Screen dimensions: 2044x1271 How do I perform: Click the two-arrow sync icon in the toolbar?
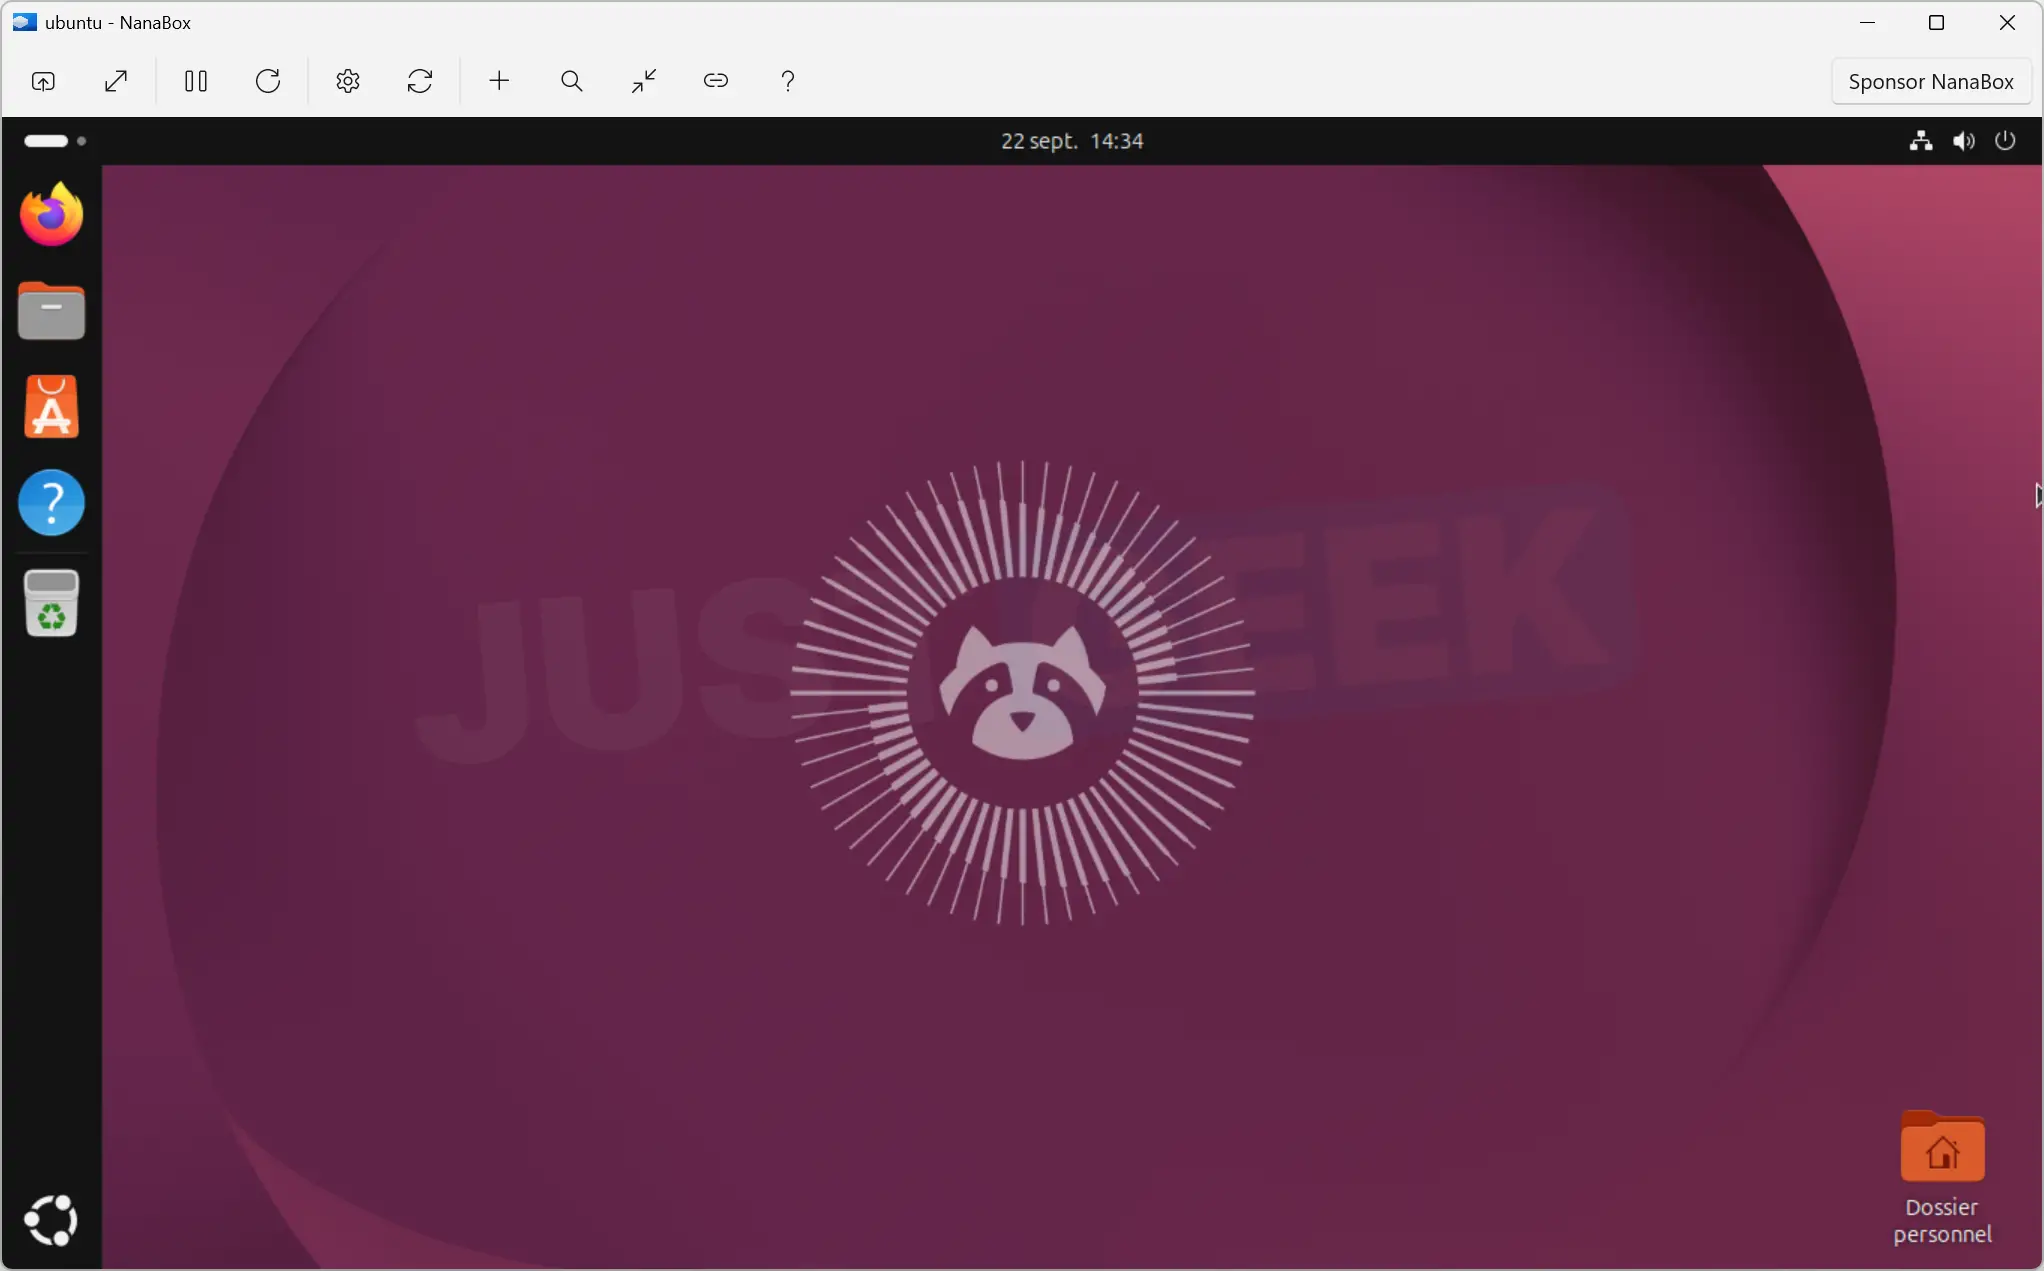point(420,81)
